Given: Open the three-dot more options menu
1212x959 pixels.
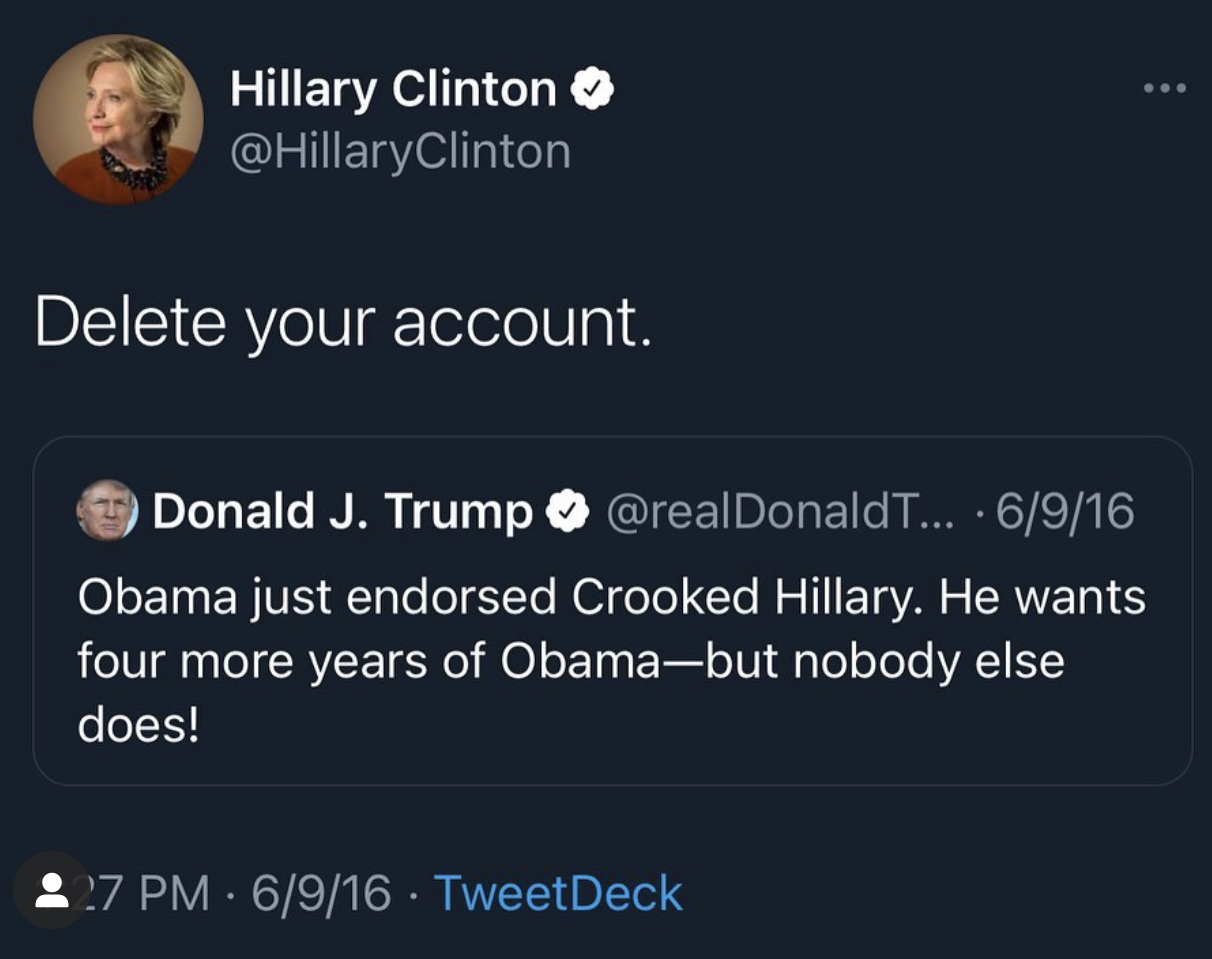Looking at the screenshot, I should pos(1165,88).
